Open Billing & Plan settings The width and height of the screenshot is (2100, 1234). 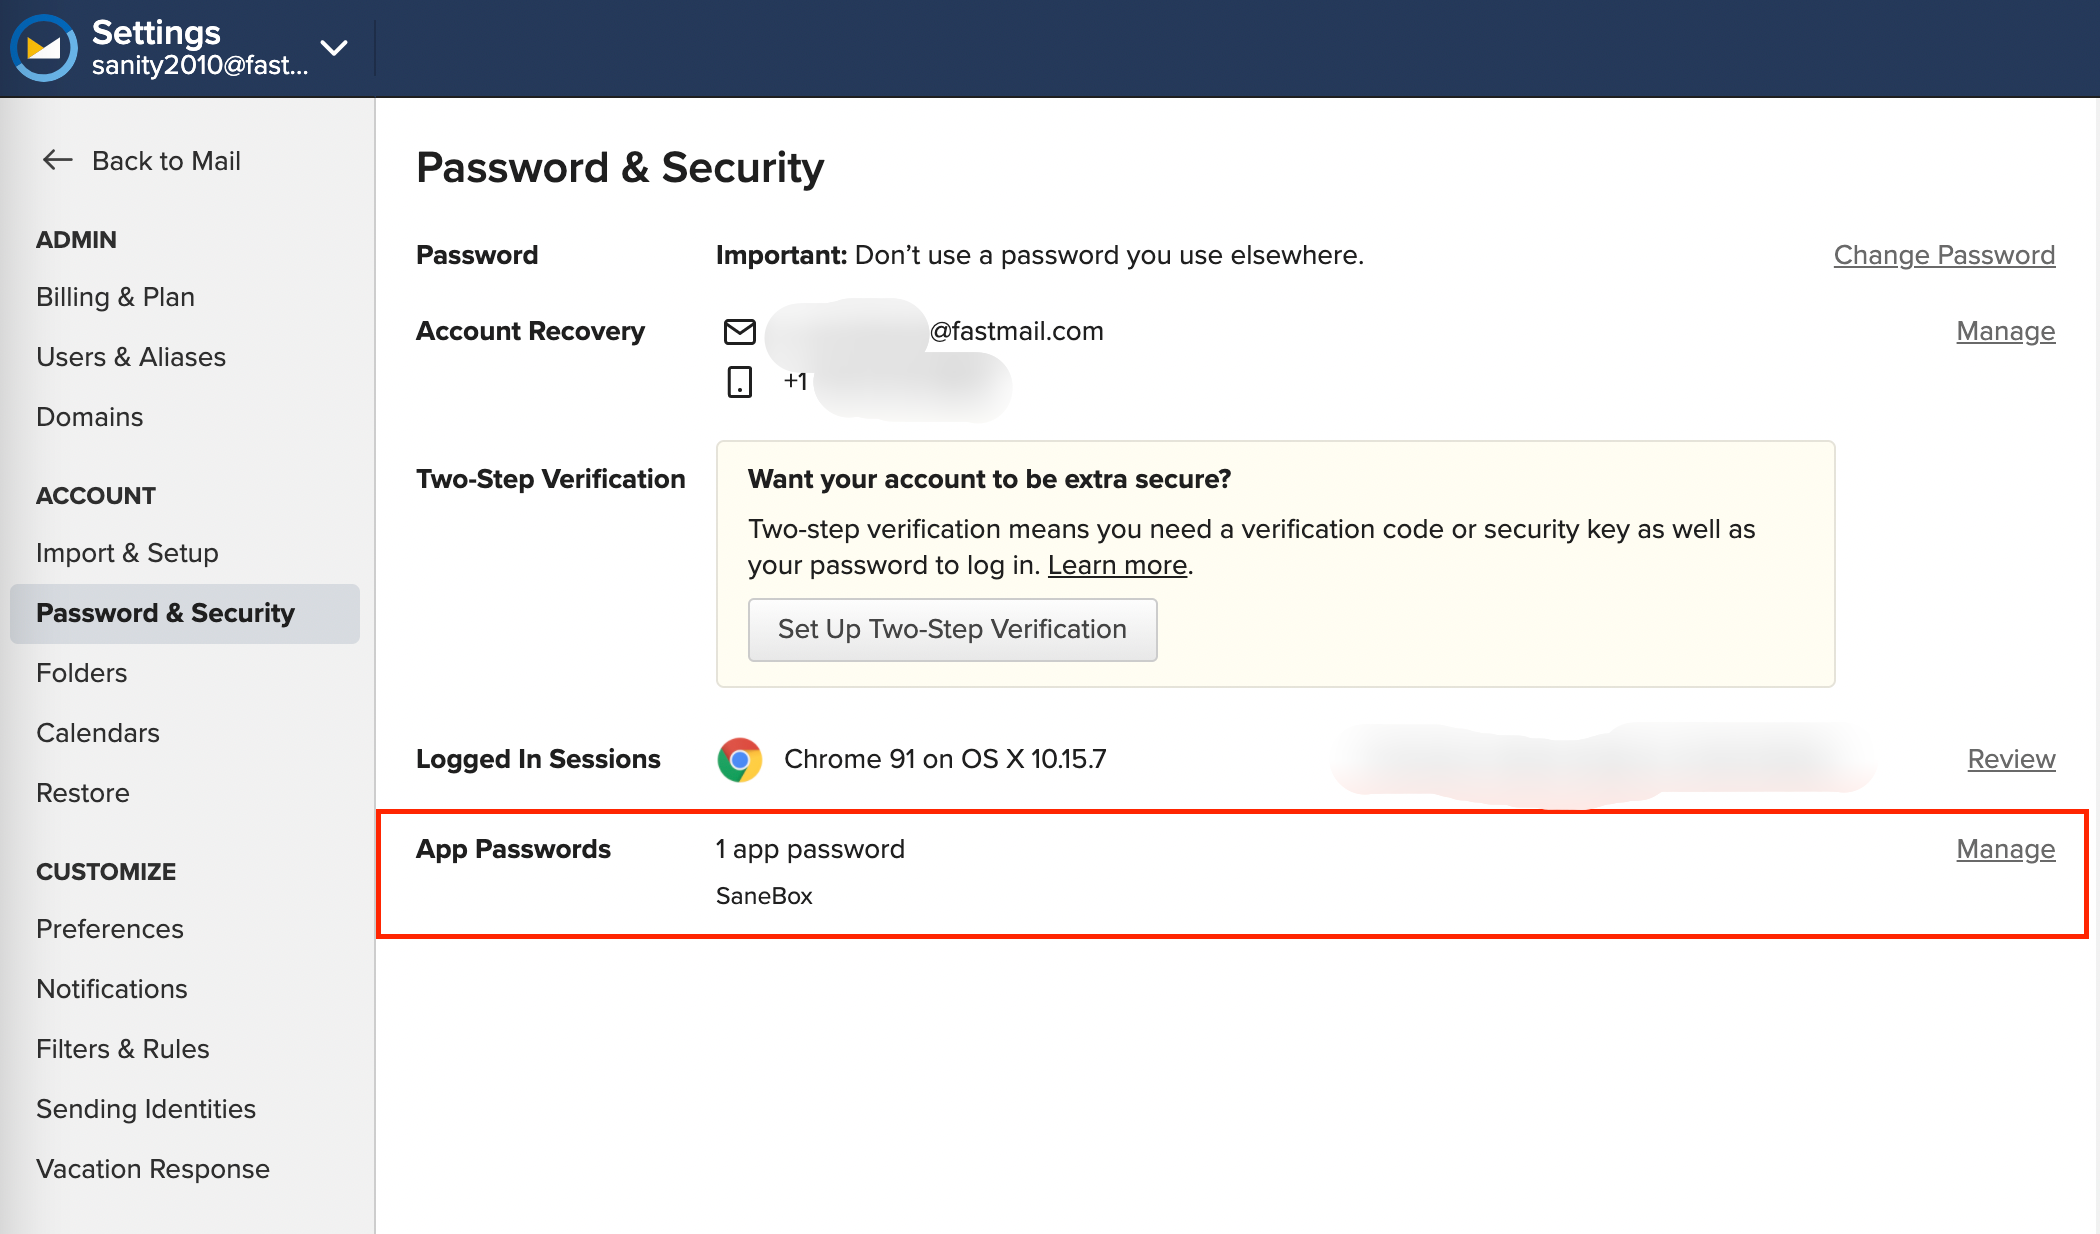pos(115,297)
